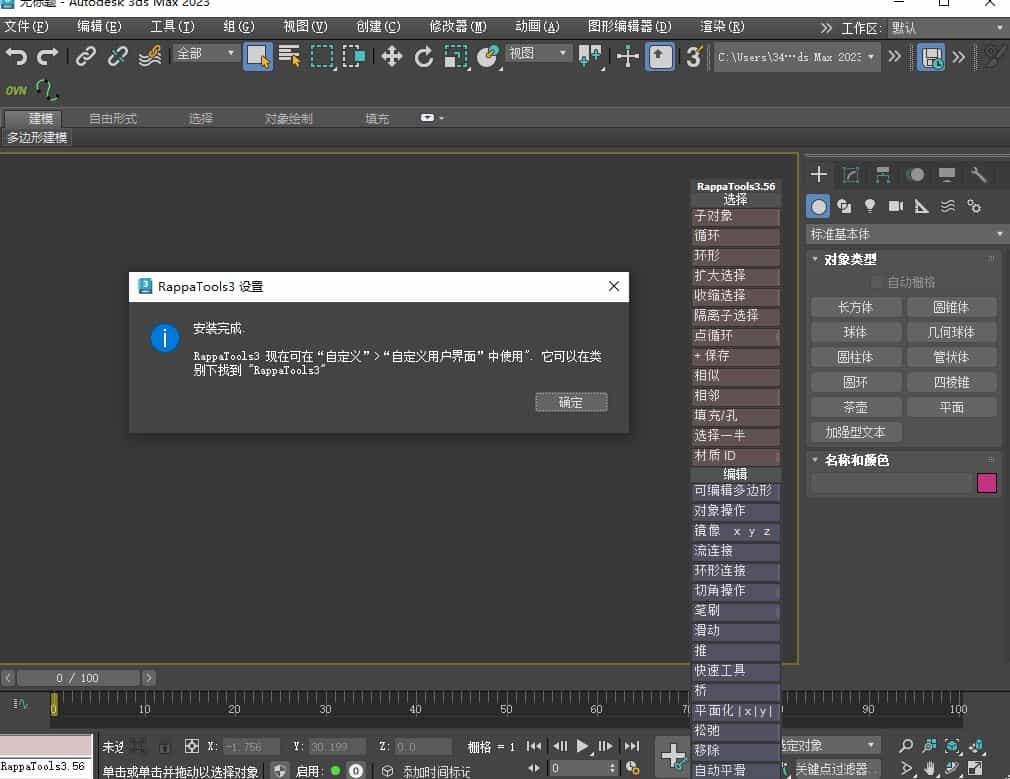Click the save scene state icon
Viewport: 1010px width, 779px height.
(x=931, y=57)
